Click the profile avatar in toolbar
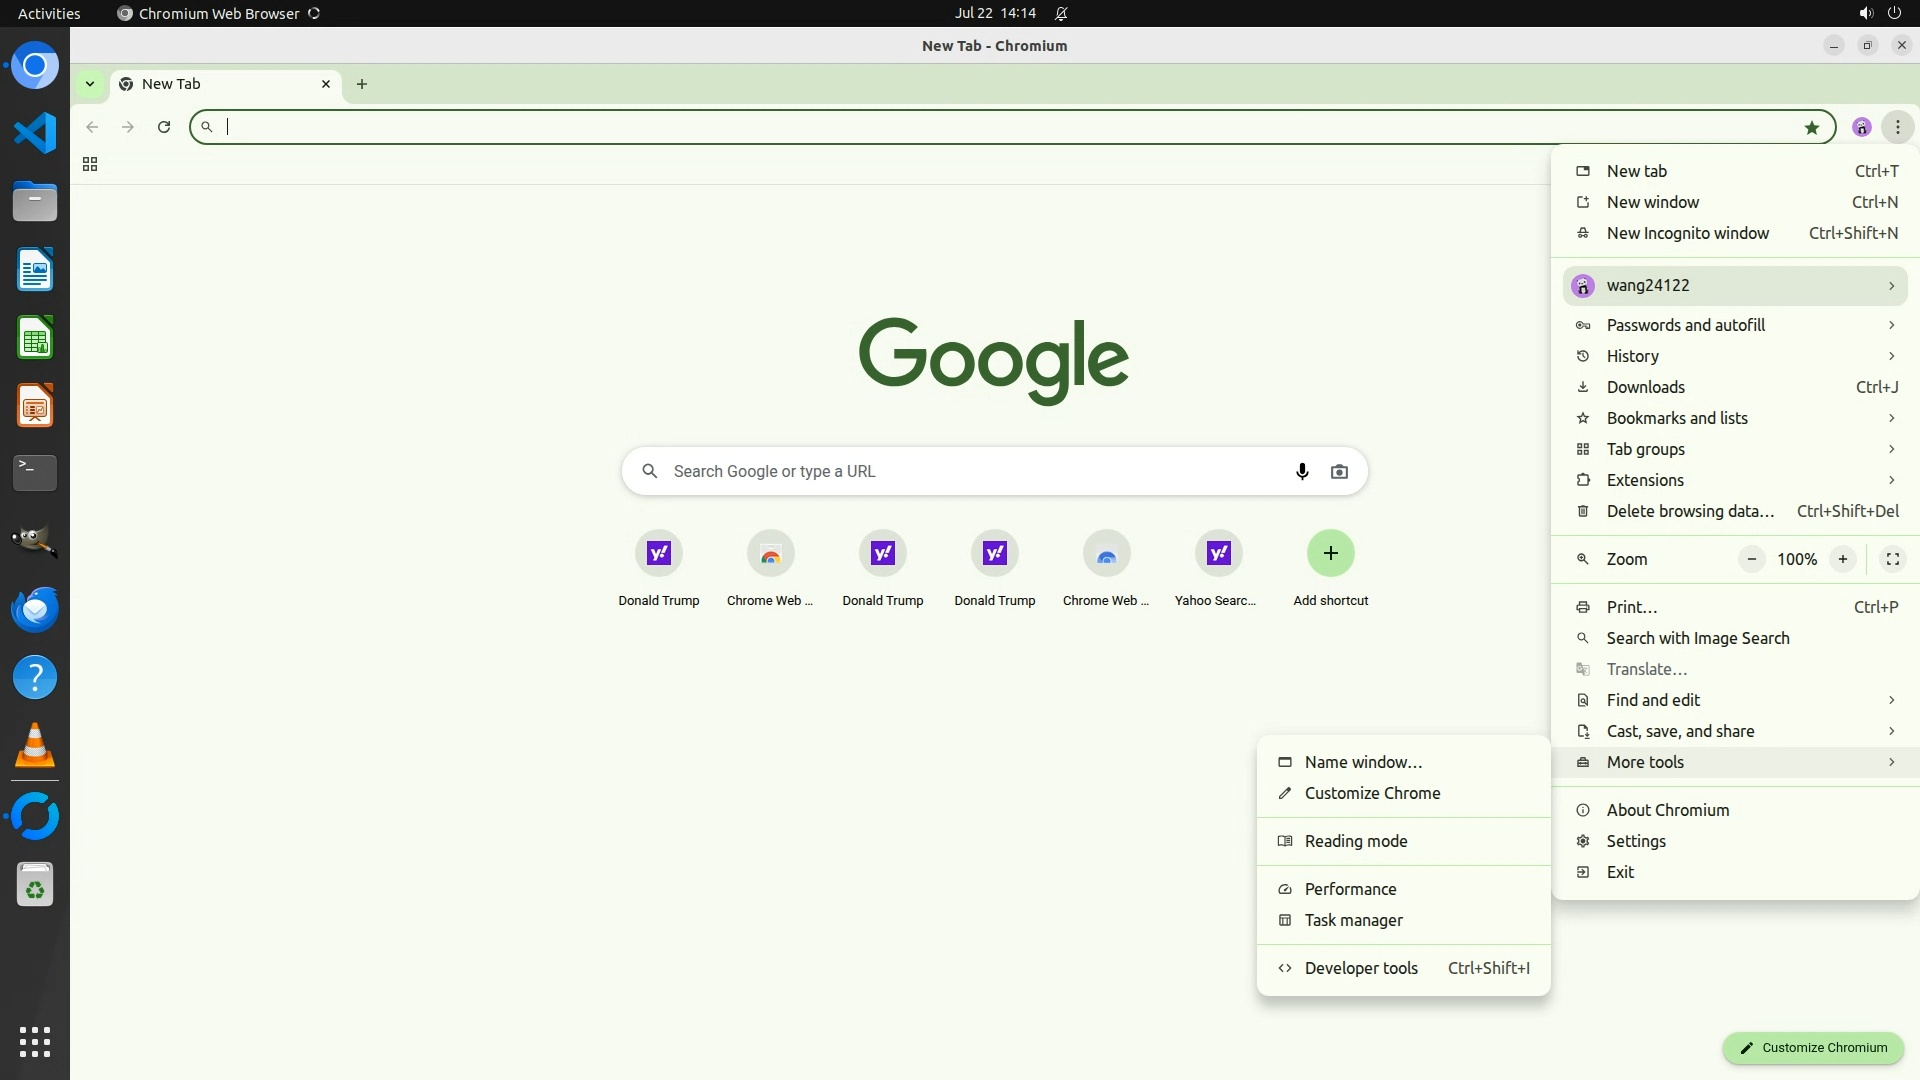This screenshot has height=1080, width=1920. pos(1861,127)
